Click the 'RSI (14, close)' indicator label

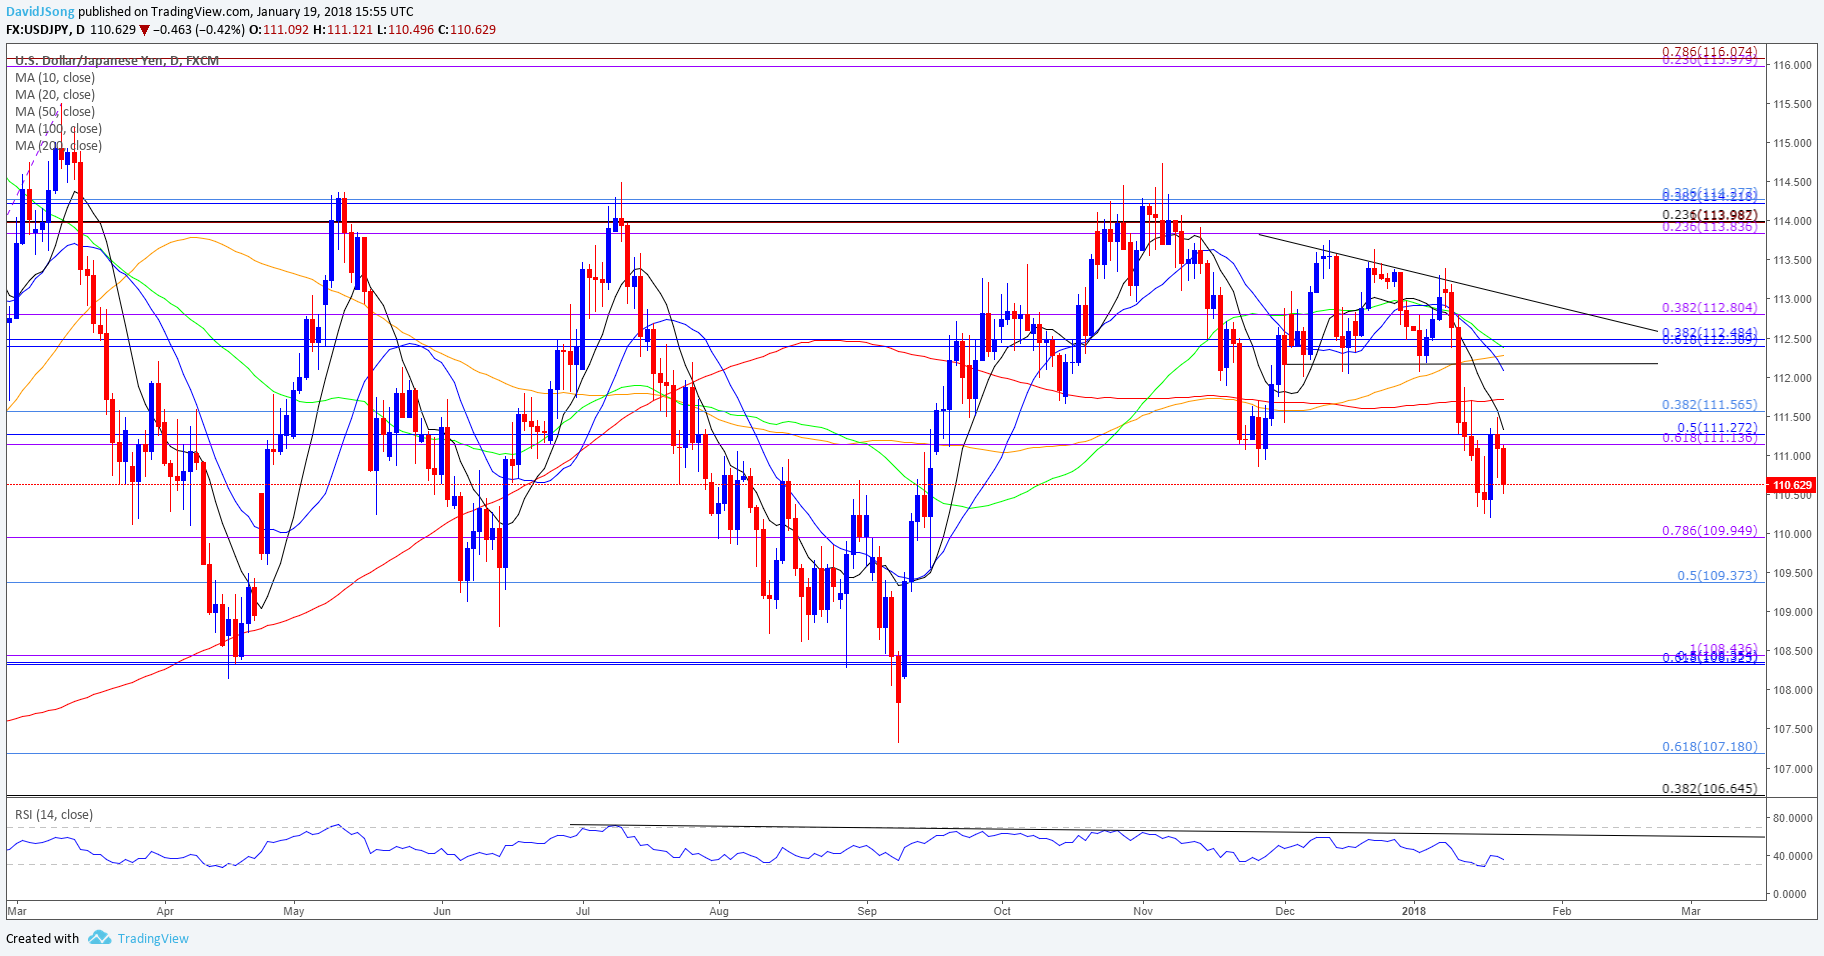tap(54, 814)
